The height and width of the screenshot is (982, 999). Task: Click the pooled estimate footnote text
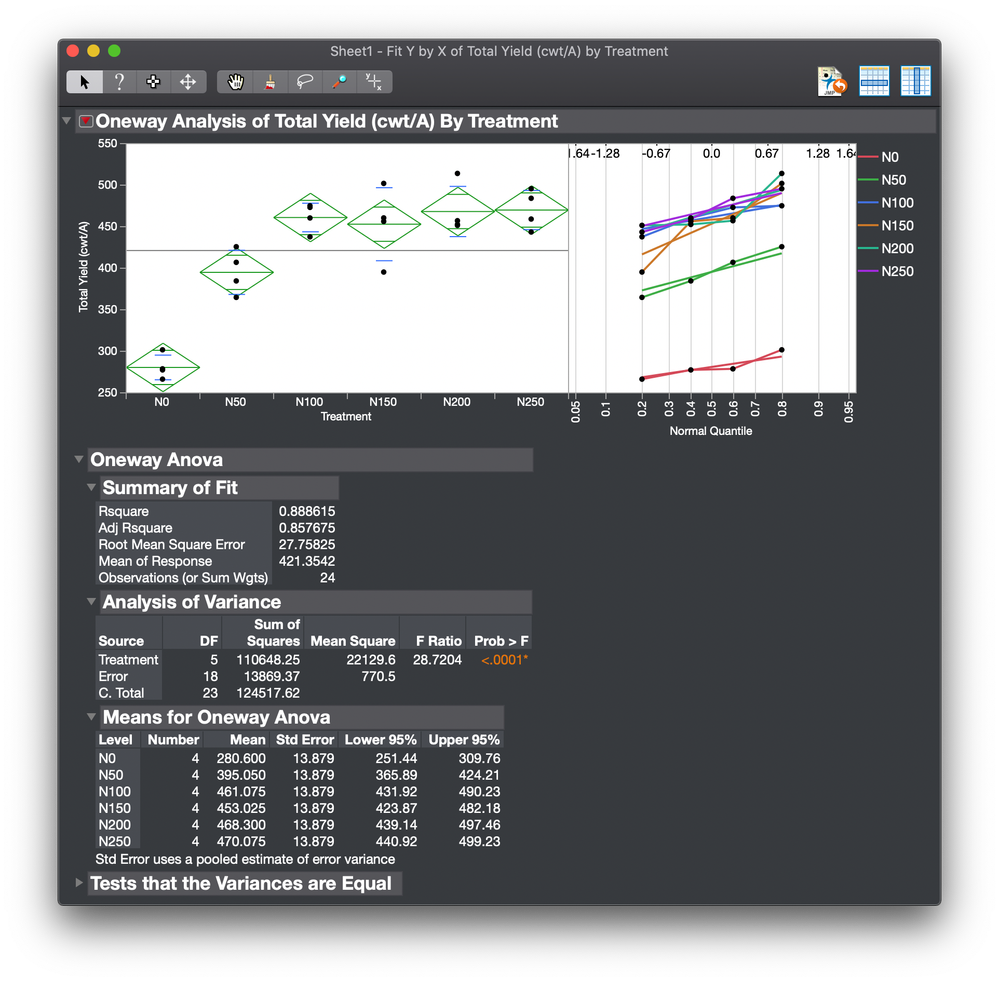pyautogui.click(x=245, y=859)
